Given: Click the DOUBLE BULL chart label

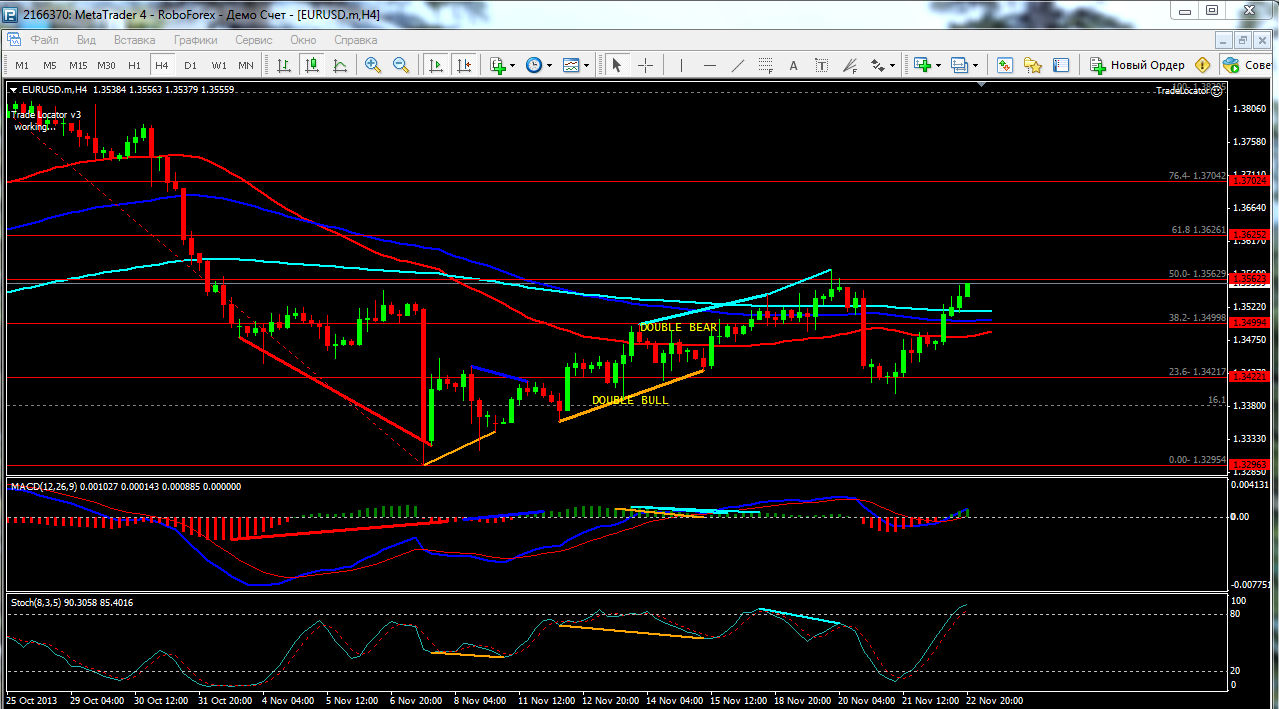Looking at the screenshot, I should 630,400.
